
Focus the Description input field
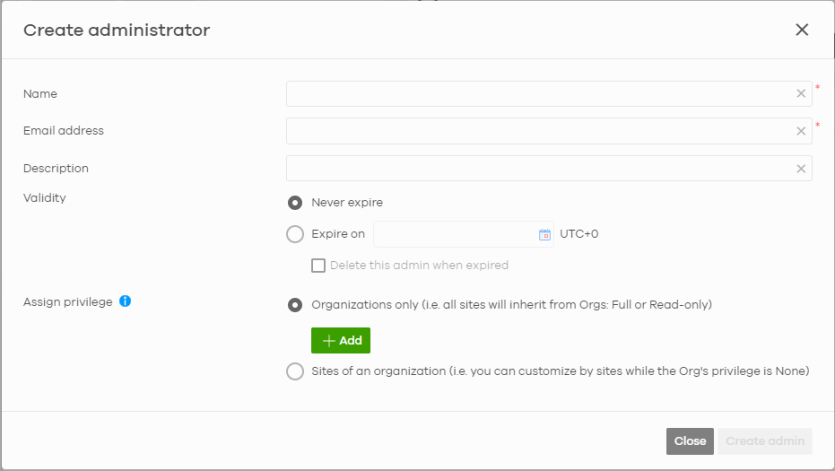pyautogui.click(x=549, y=168)
